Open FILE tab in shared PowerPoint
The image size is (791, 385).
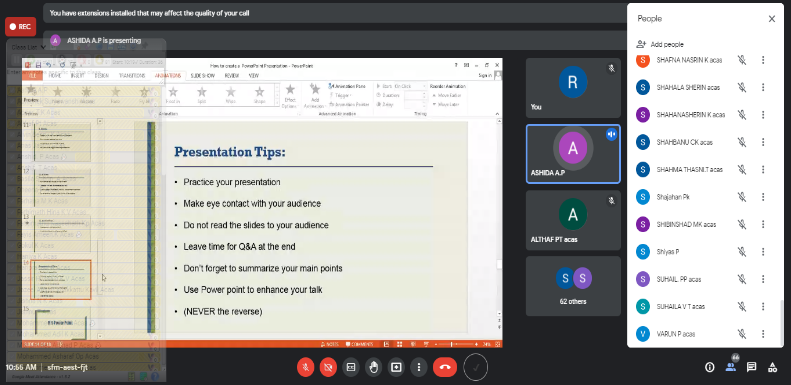coord(32,76)
